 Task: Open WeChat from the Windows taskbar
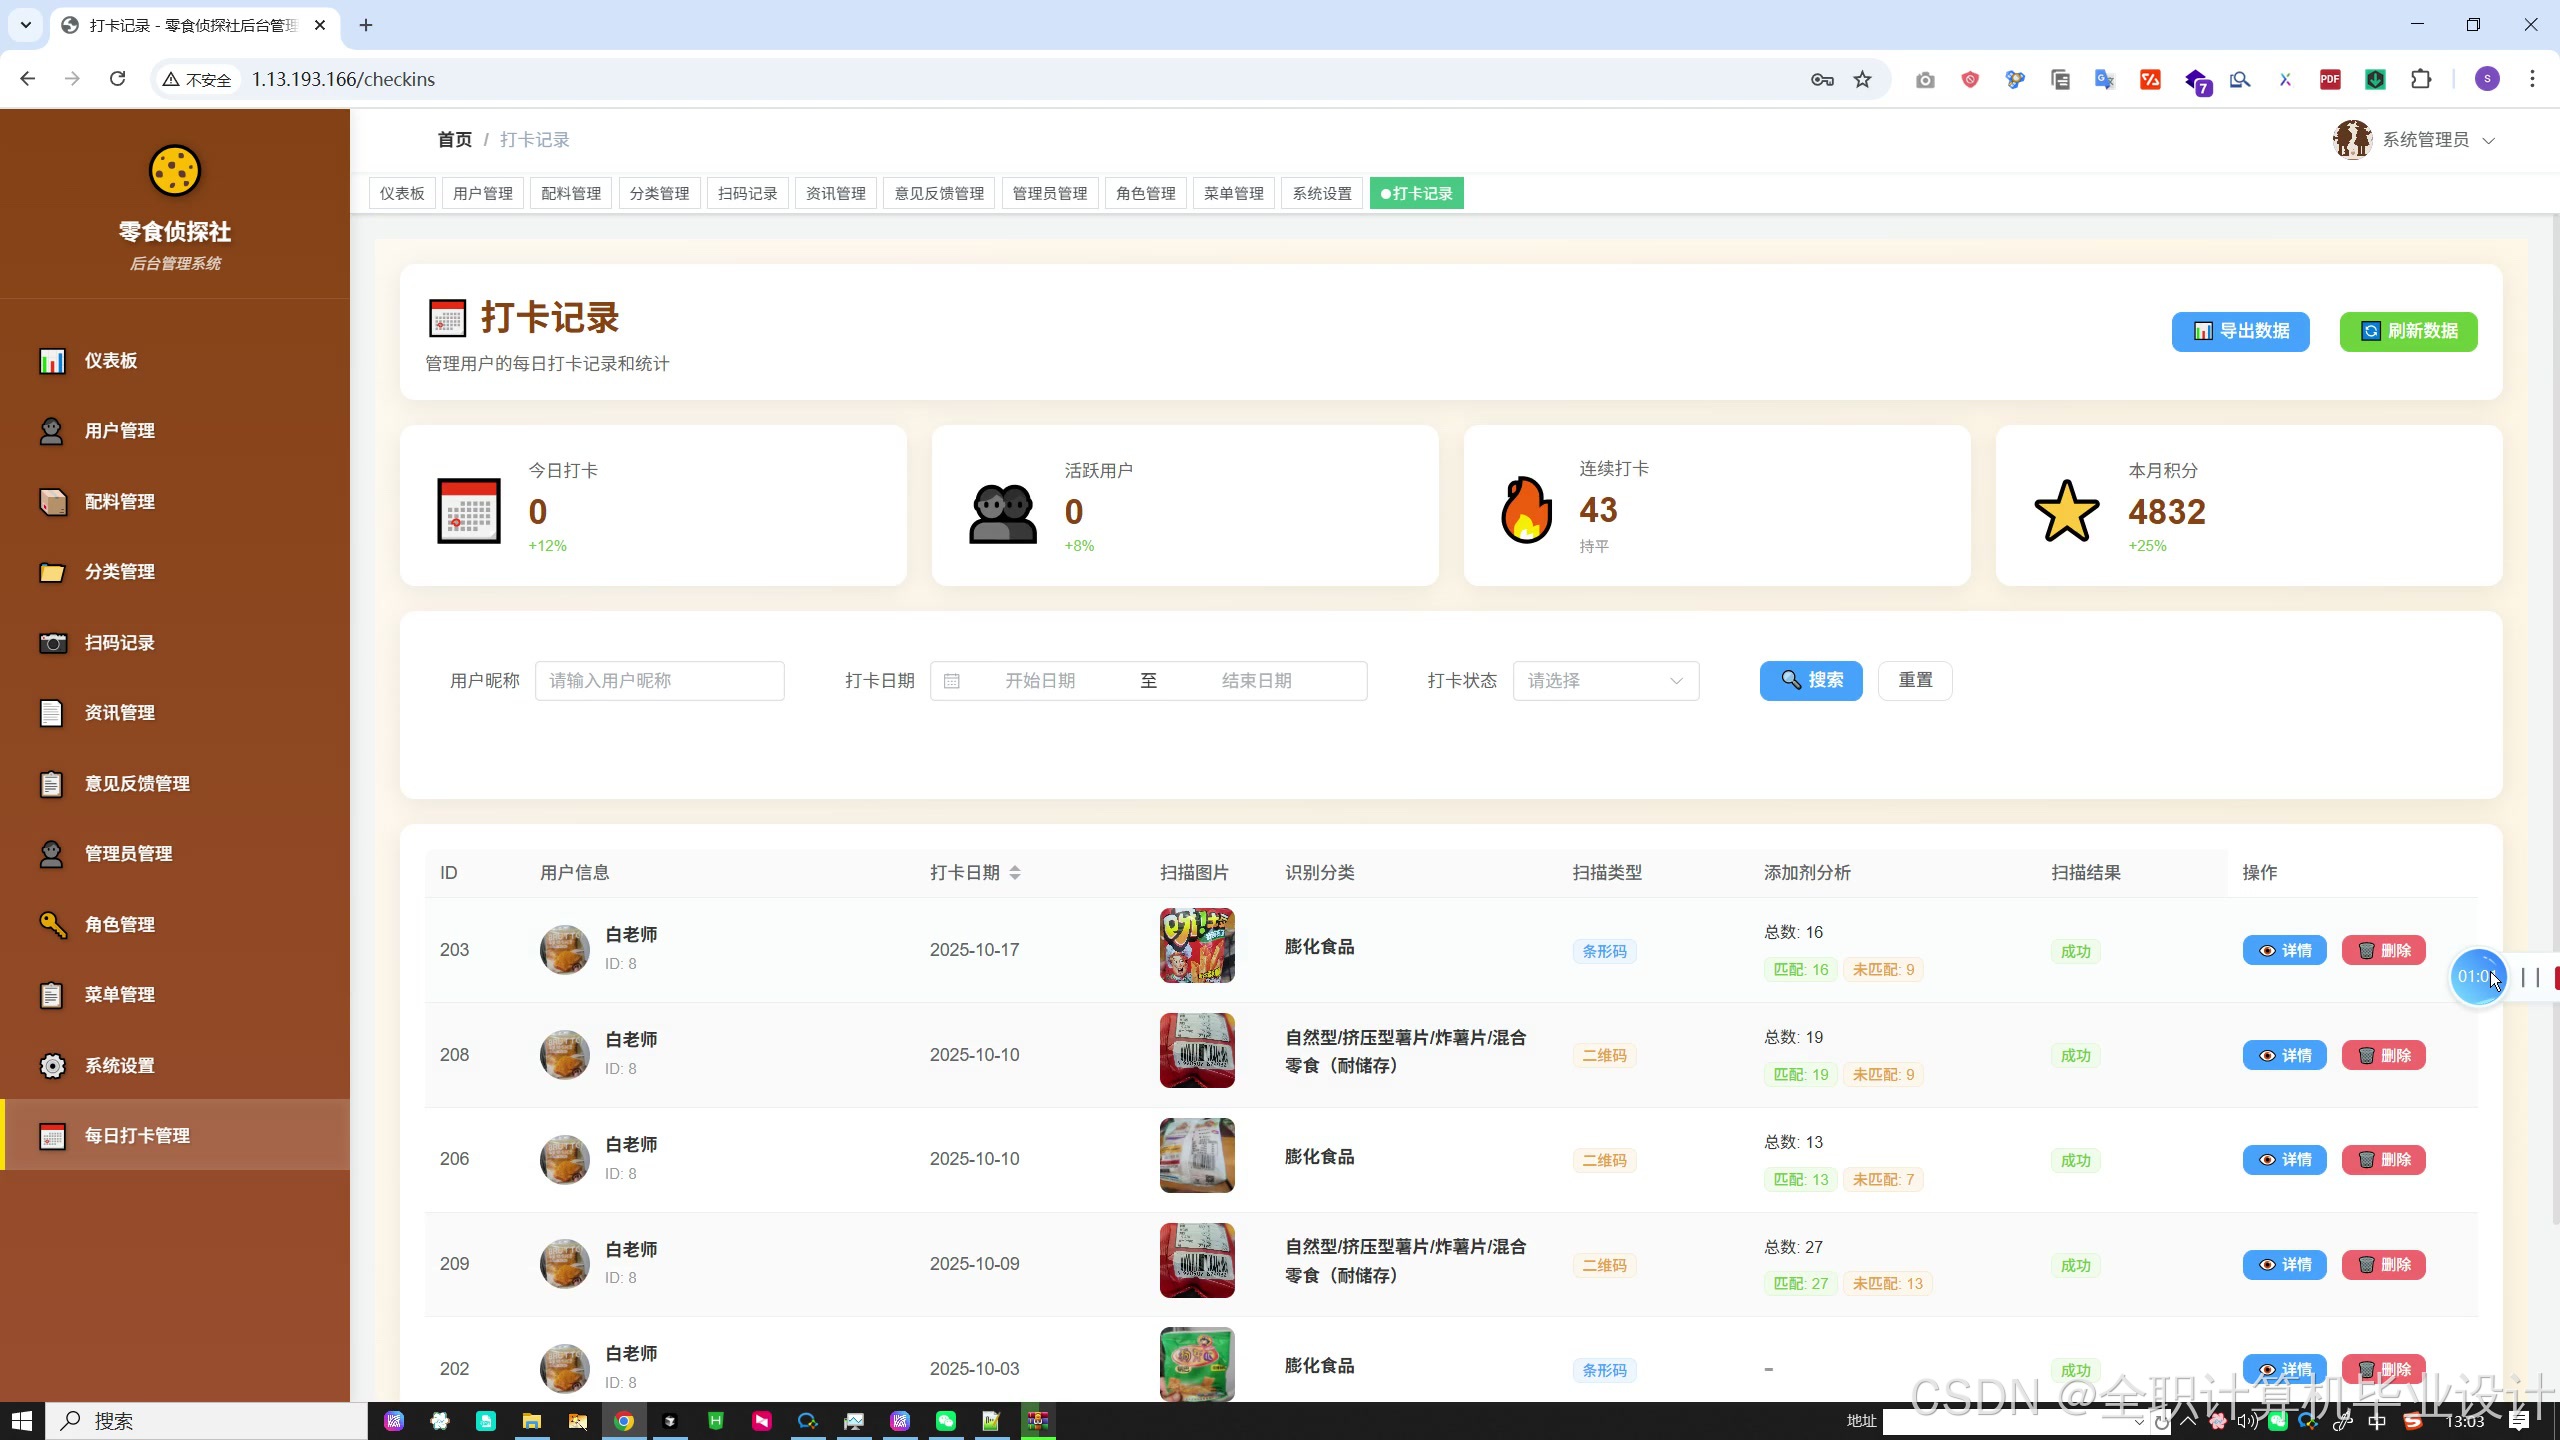click(x=945, y=1421)
